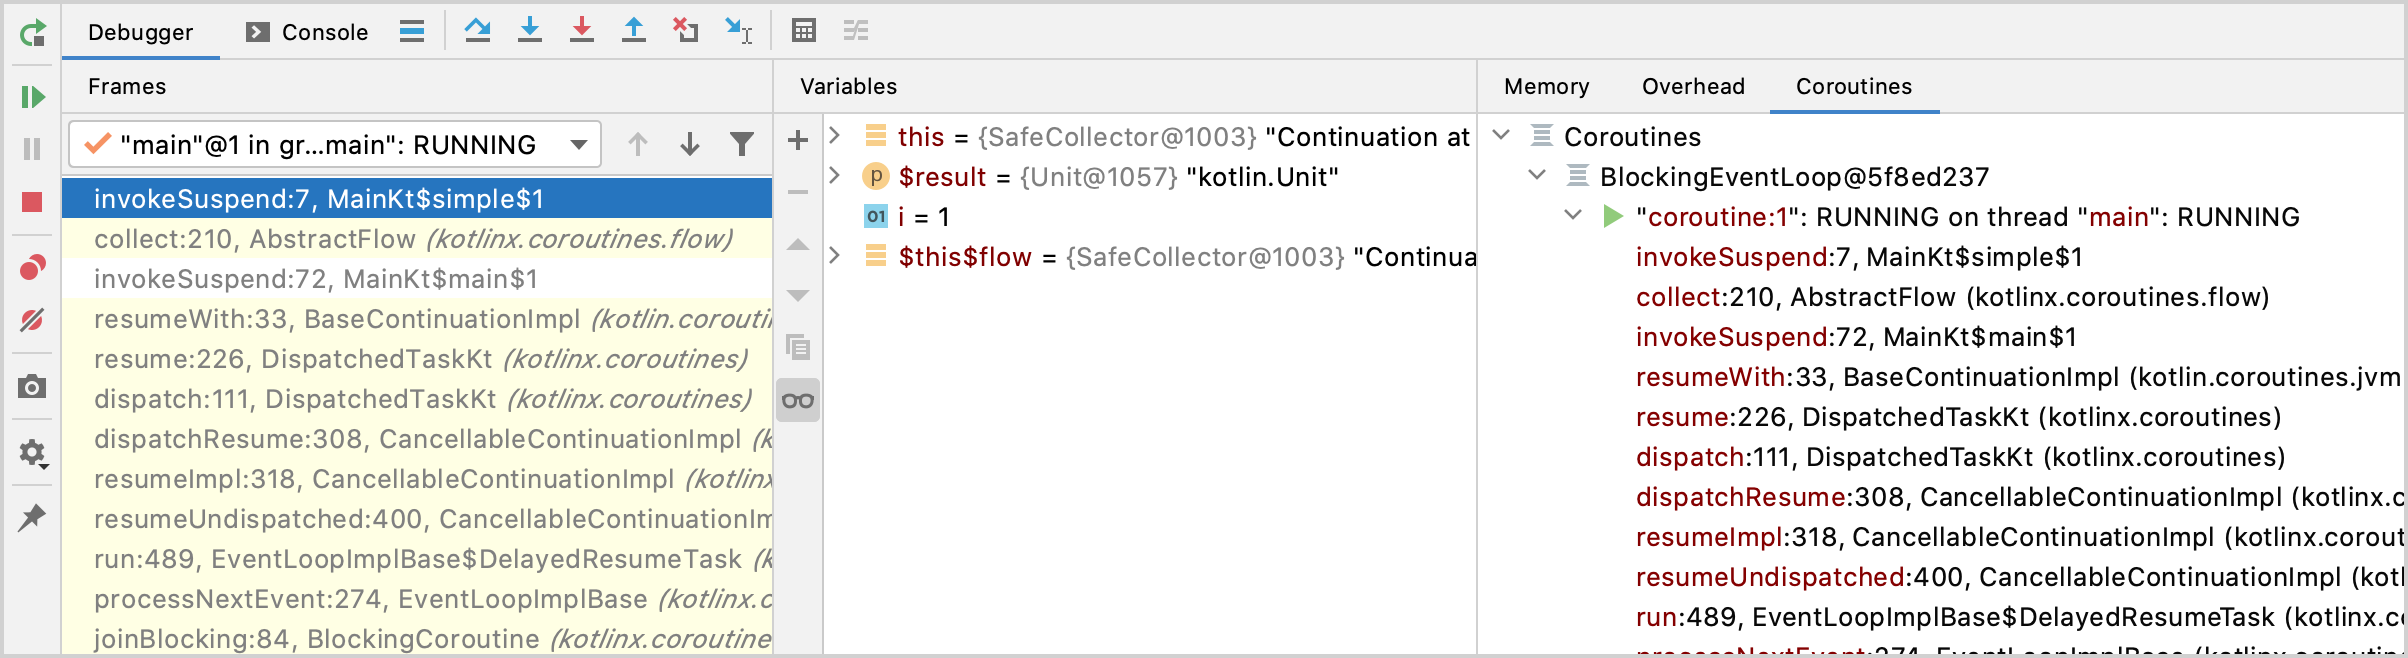This screenshot has height=658, width=2408.
Task: Click Force Step Into red arrow
Action: click(x=582, y=31)
